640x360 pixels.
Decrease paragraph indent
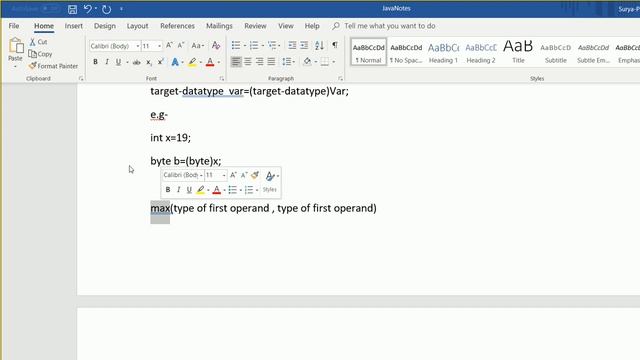(292, 45)
